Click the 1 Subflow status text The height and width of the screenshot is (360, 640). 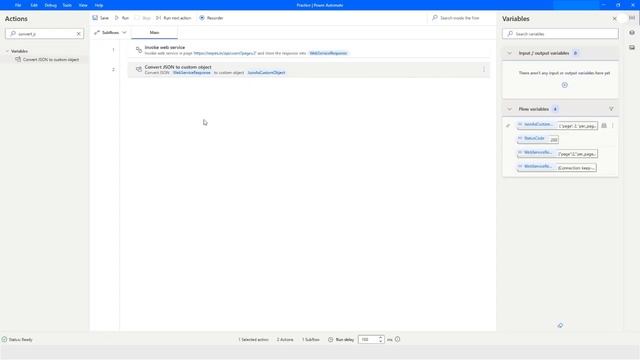[x=311, y=339]
